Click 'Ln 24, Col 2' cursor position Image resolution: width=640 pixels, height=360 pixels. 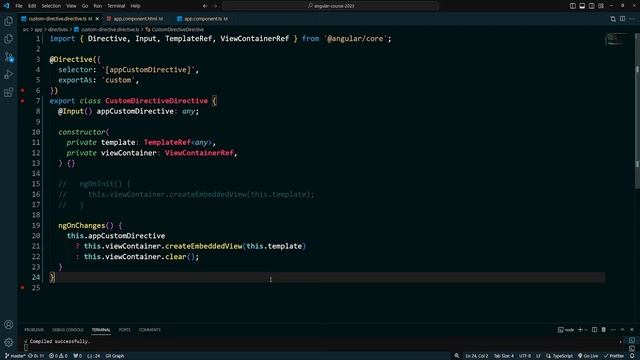[476, 356]
